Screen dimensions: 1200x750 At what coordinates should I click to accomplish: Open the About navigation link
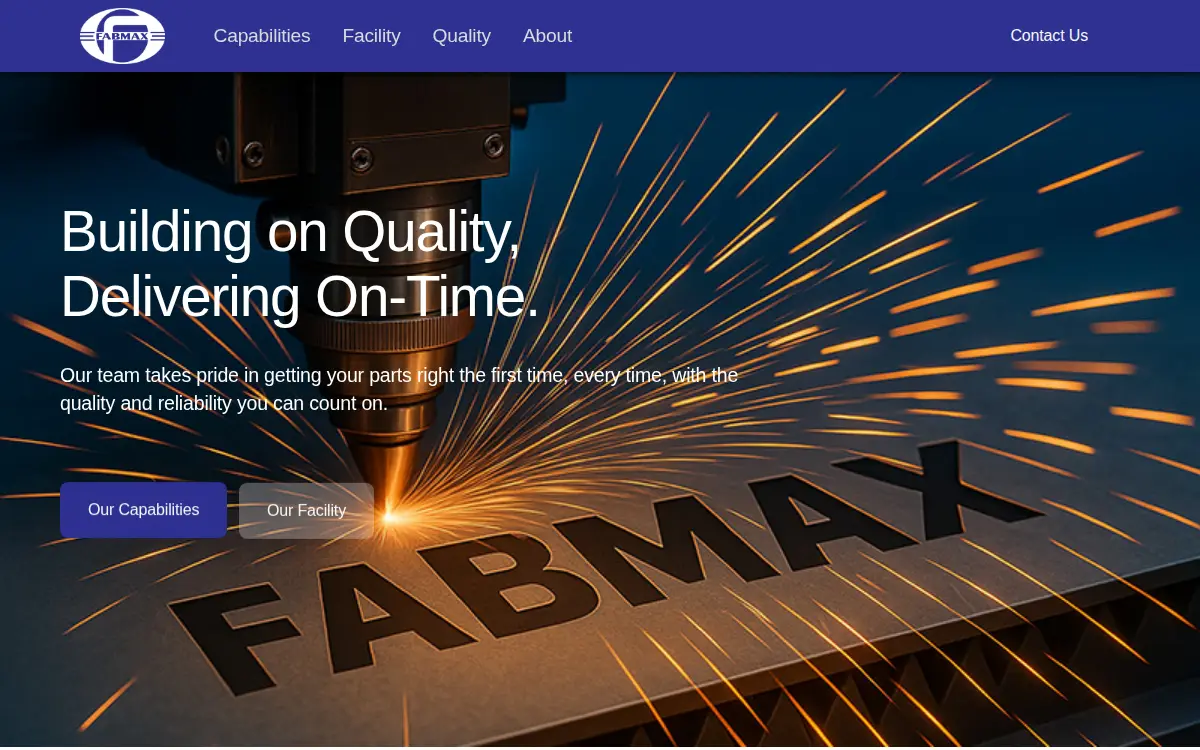547,36
